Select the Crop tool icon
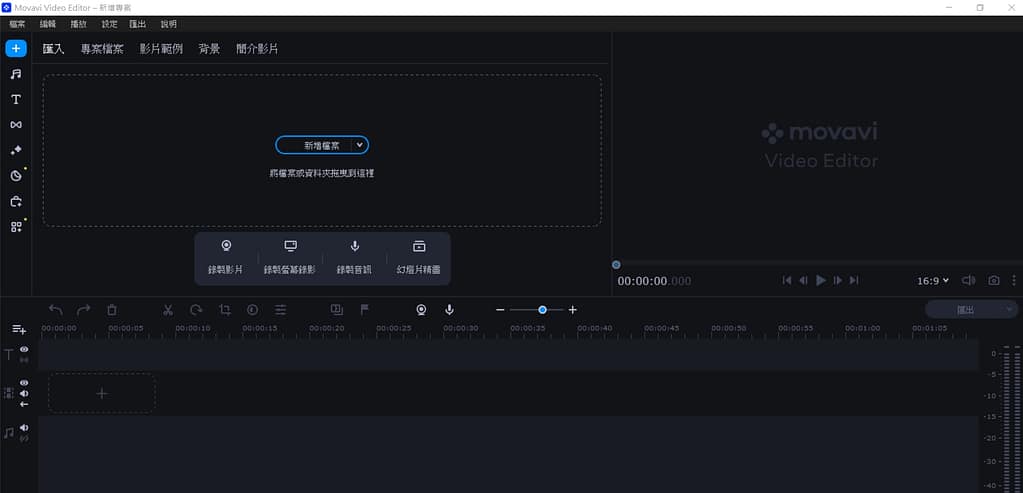The image size is (1023, 493). pyautogui.click(x=224, y=310)
